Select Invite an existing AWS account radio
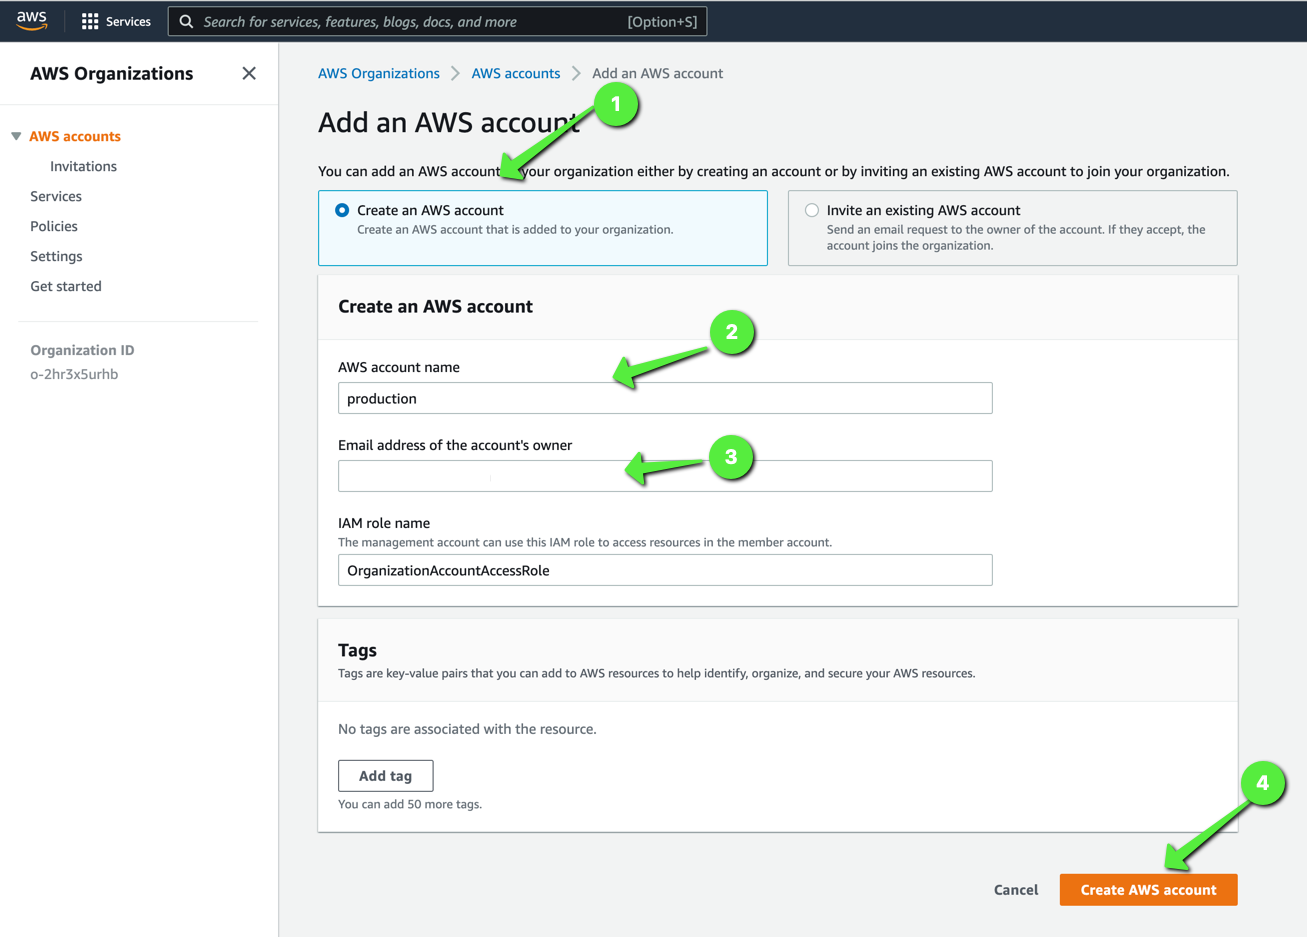Screen dimensions: 1307x937 [812, 210]
